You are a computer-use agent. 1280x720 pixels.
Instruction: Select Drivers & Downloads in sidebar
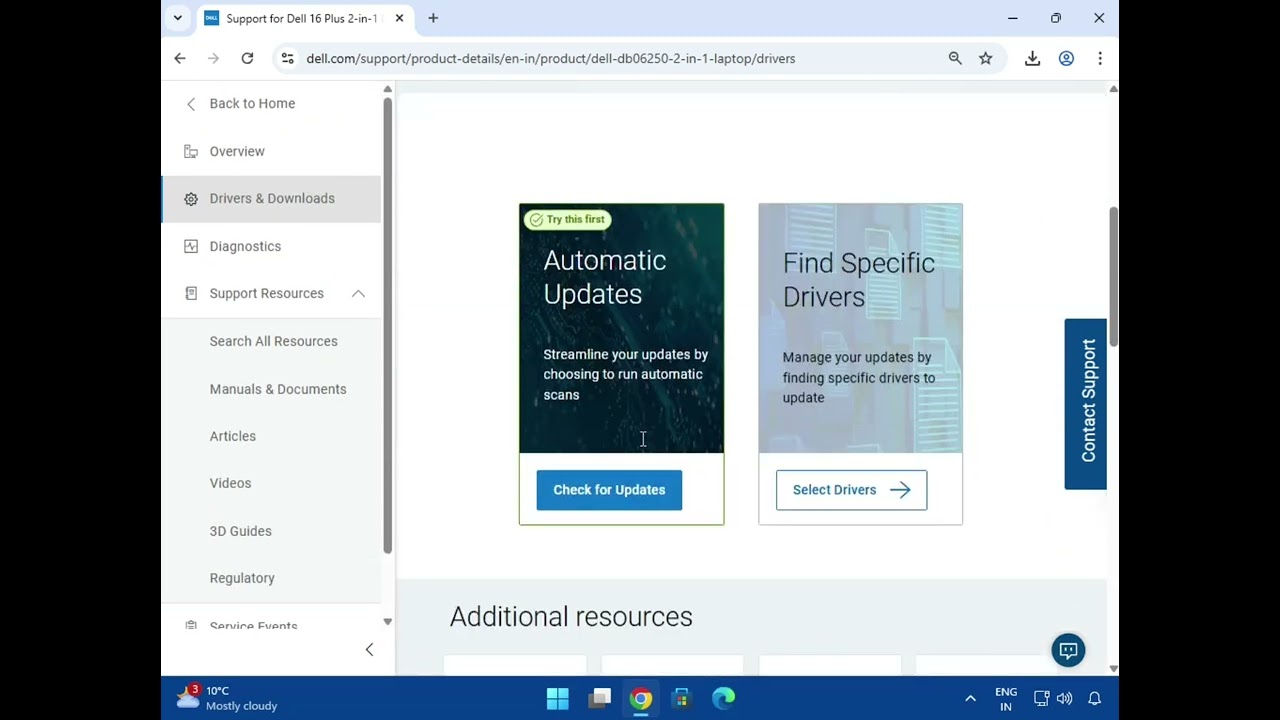272,199
